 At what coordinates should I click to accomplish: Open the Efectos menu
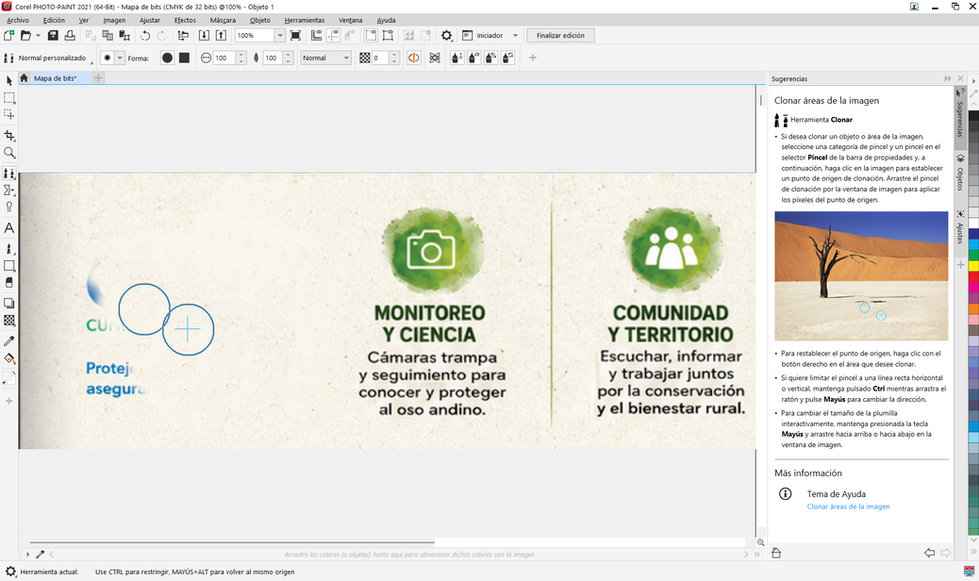[x=185, y=20]
